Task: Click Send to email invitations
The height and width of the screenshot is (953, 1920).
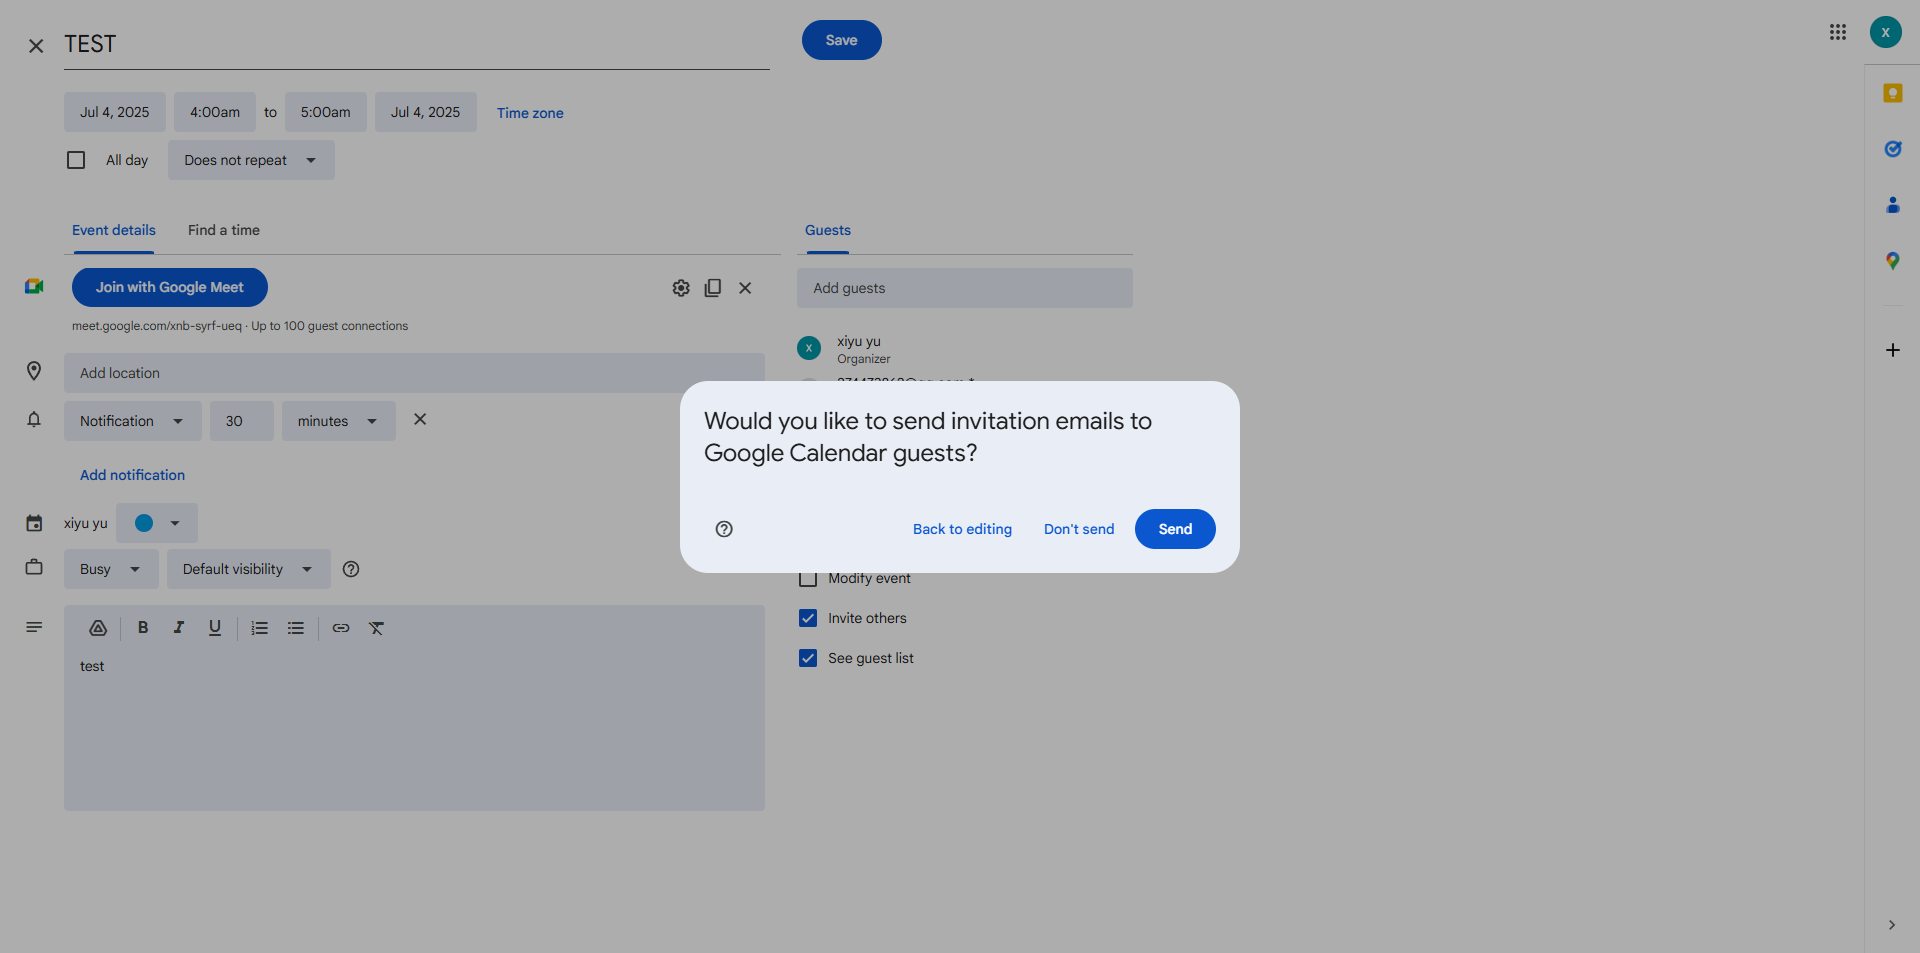Action: click(x=1175, y=529)
